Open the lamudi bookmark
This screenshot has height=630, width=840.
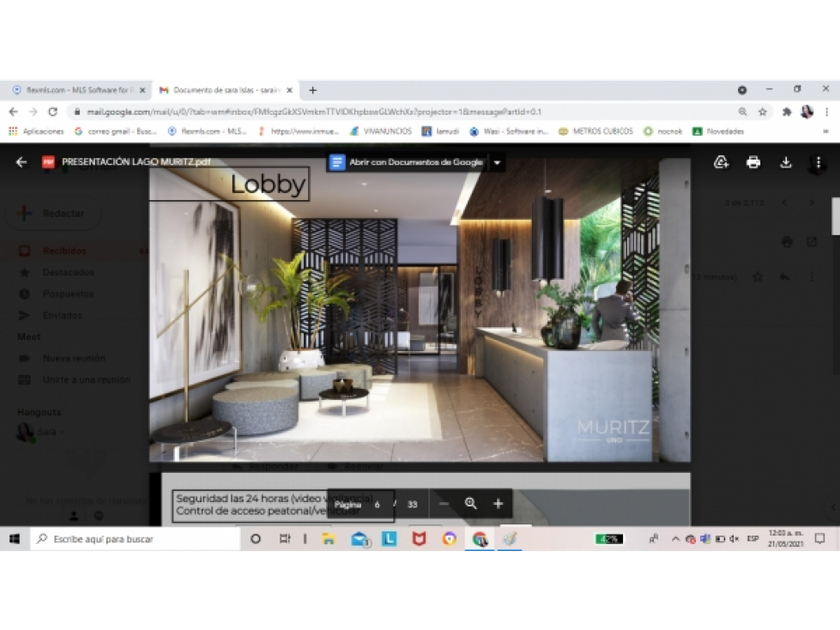[x=440, y=131]
